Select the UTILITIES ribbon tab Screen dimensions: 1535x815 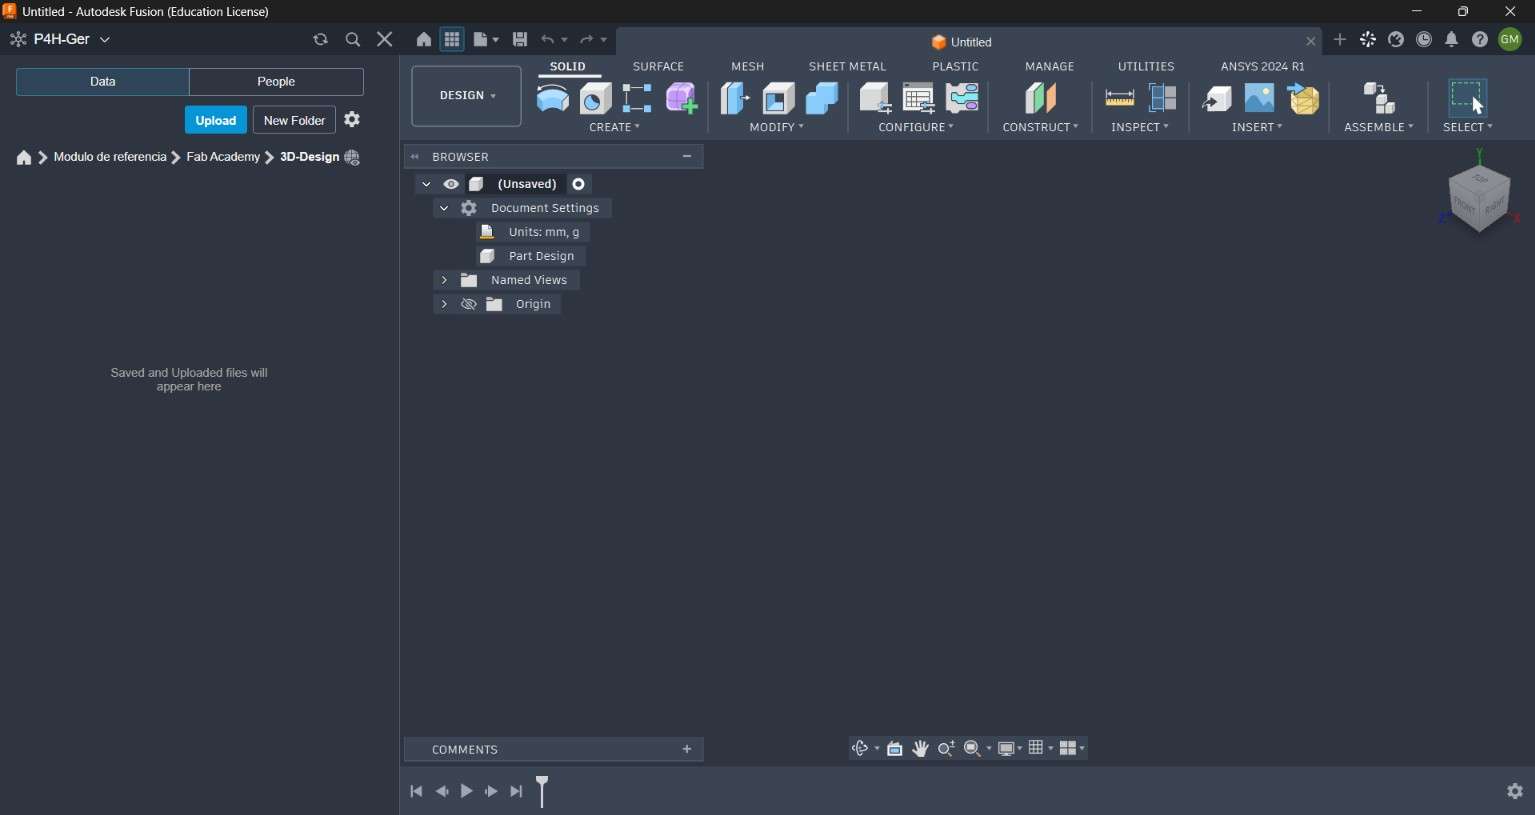tap(1146, 66)
